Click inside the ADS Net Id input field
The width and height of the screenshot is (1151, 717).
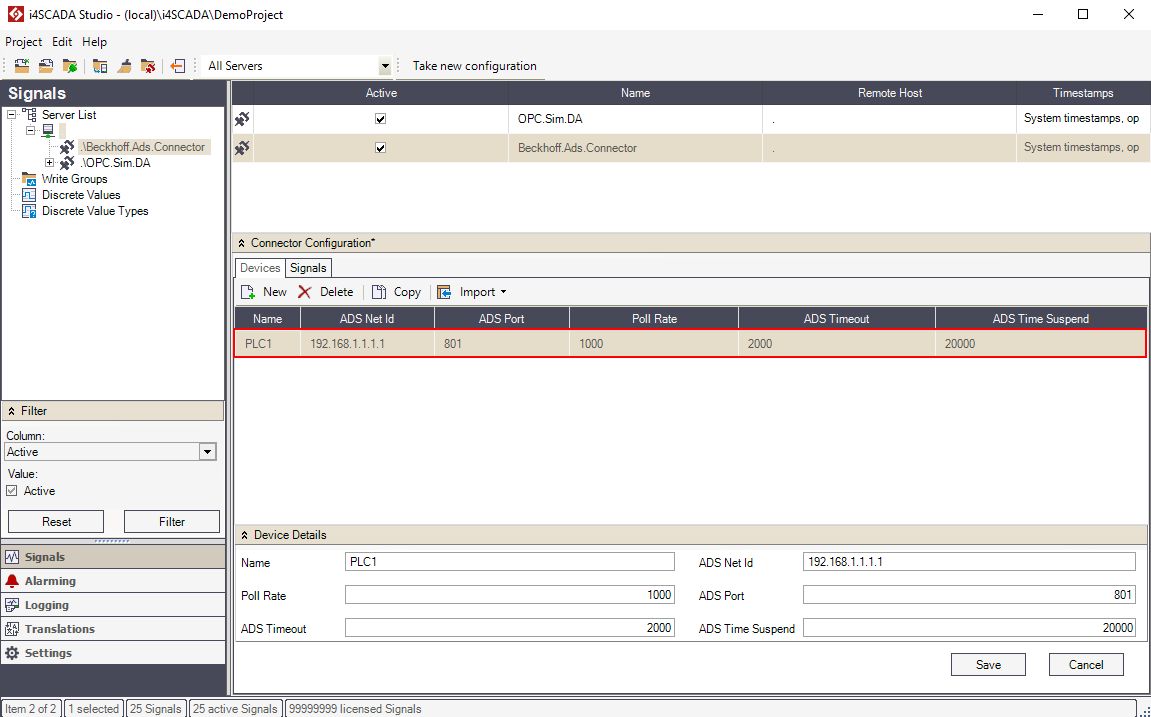(x=967, y=562)
